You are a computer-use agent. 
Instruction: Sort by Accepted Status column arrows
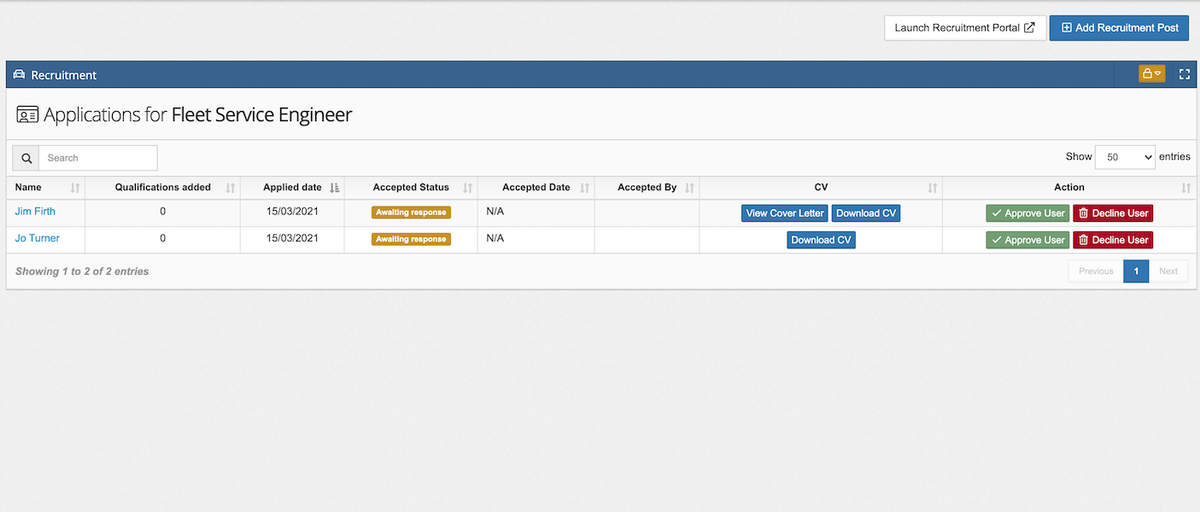click(468, 188)
